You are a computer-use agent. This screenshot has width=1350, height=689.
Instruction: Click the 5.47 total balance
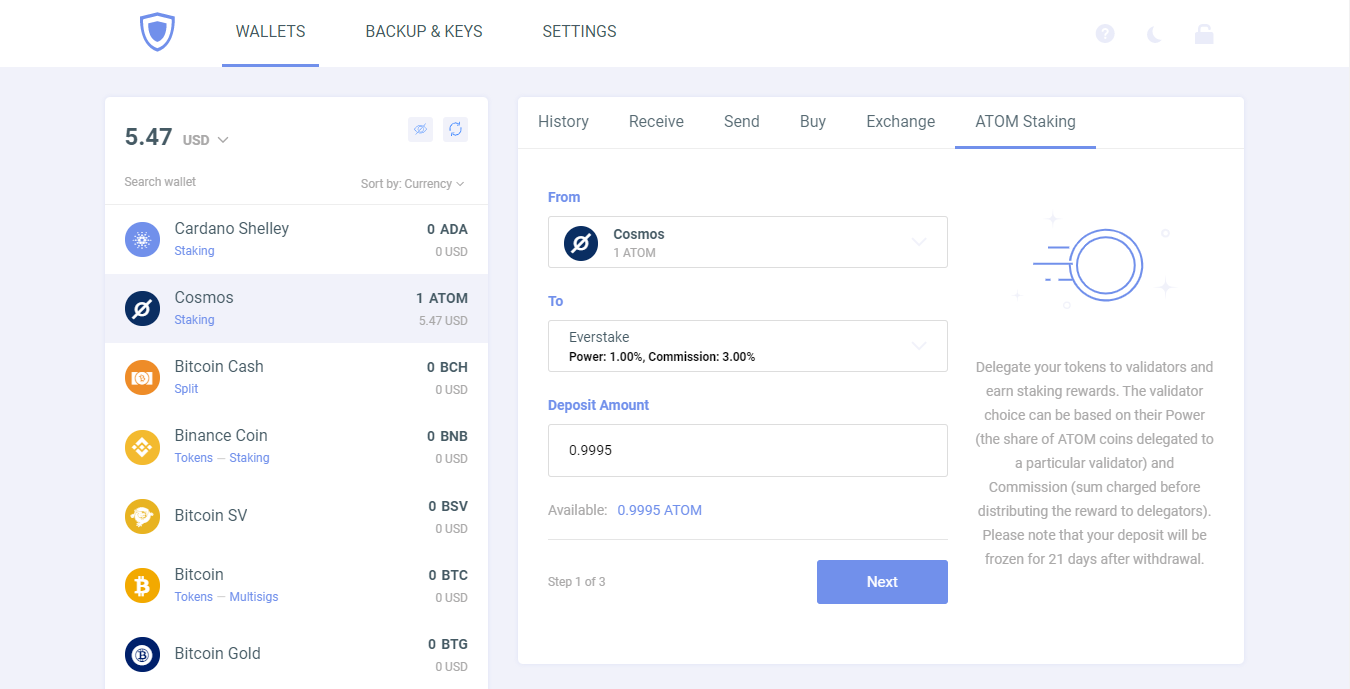pyautogui.click(x=149, y=137)
